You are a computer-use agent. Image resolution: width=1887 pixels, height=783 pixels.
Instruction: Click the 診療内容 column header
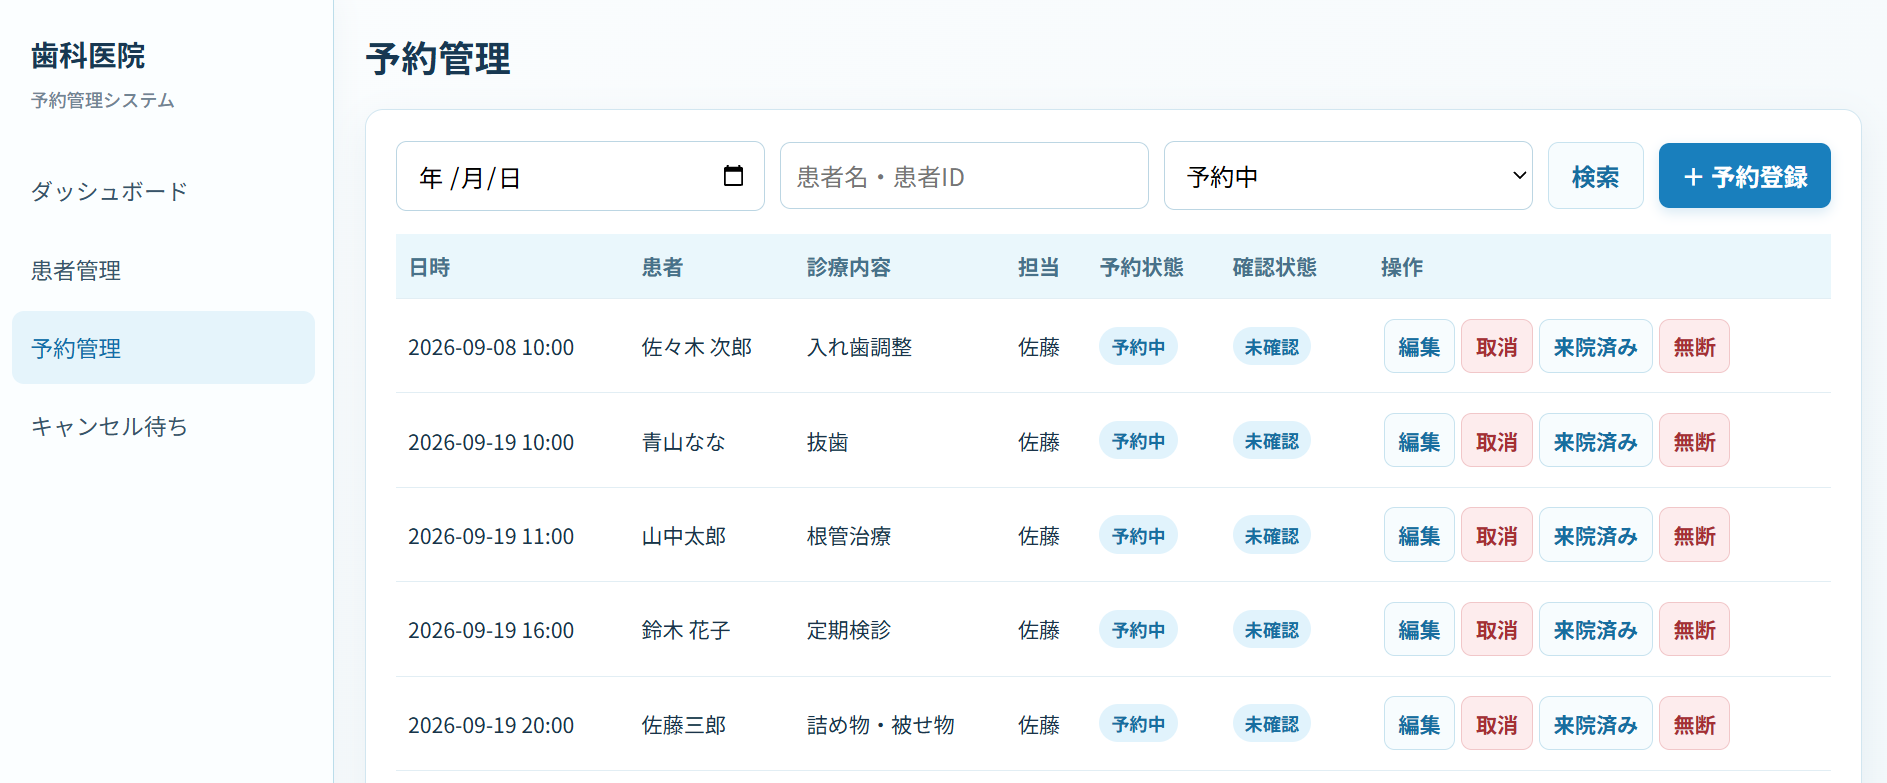coord(848,267)
